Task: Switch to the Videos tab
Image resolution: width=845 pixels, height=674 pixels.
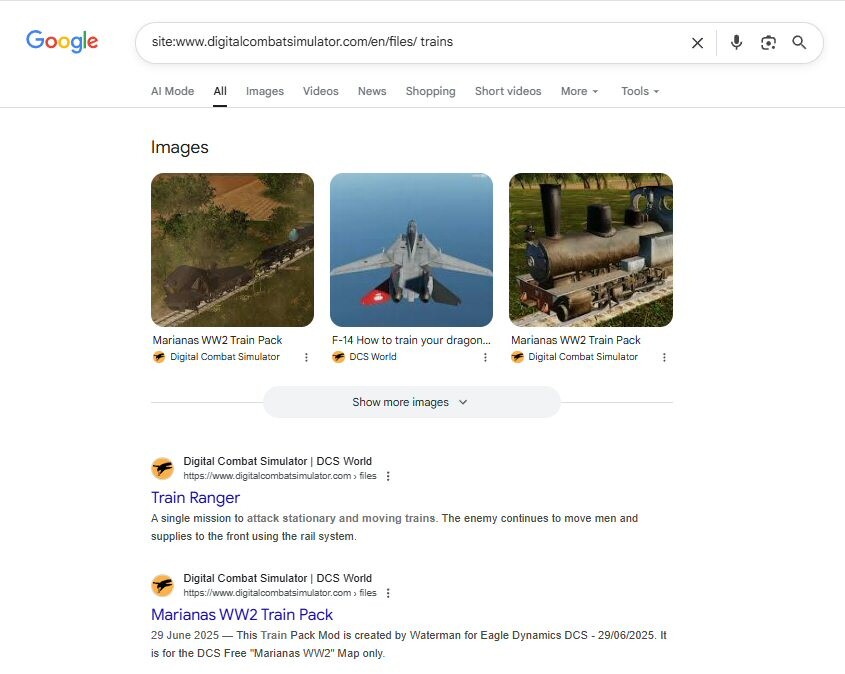Action: coord(321,91)
